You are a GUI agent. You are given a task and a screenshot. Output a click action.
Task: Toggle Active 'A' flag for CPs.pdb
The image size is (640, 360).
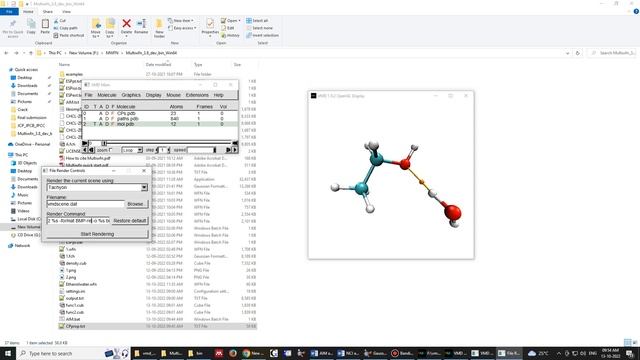pos(101,113)
